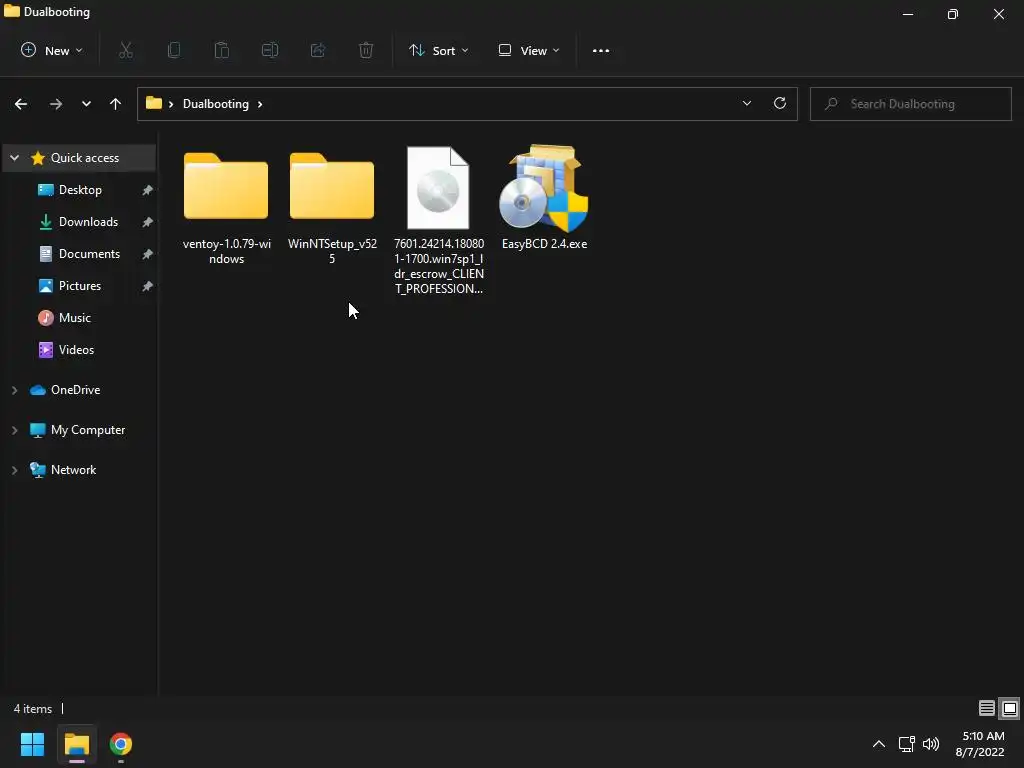
Task: Refresh the Dualbooting folder view
Action: tap(780, 103)
